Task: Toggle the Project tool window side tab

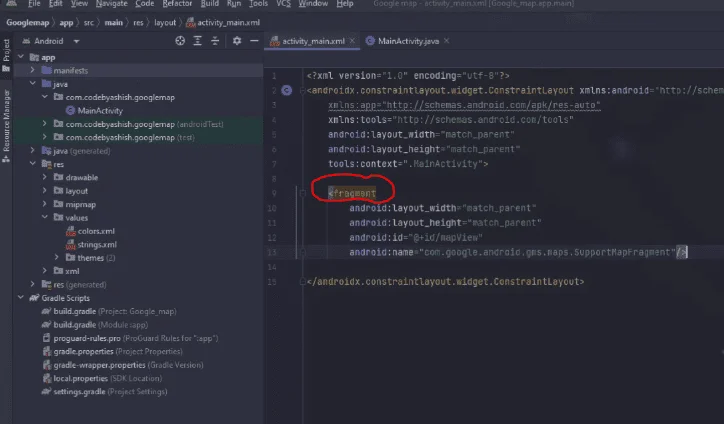Action: pyautogui.click(x=6, y=55)
